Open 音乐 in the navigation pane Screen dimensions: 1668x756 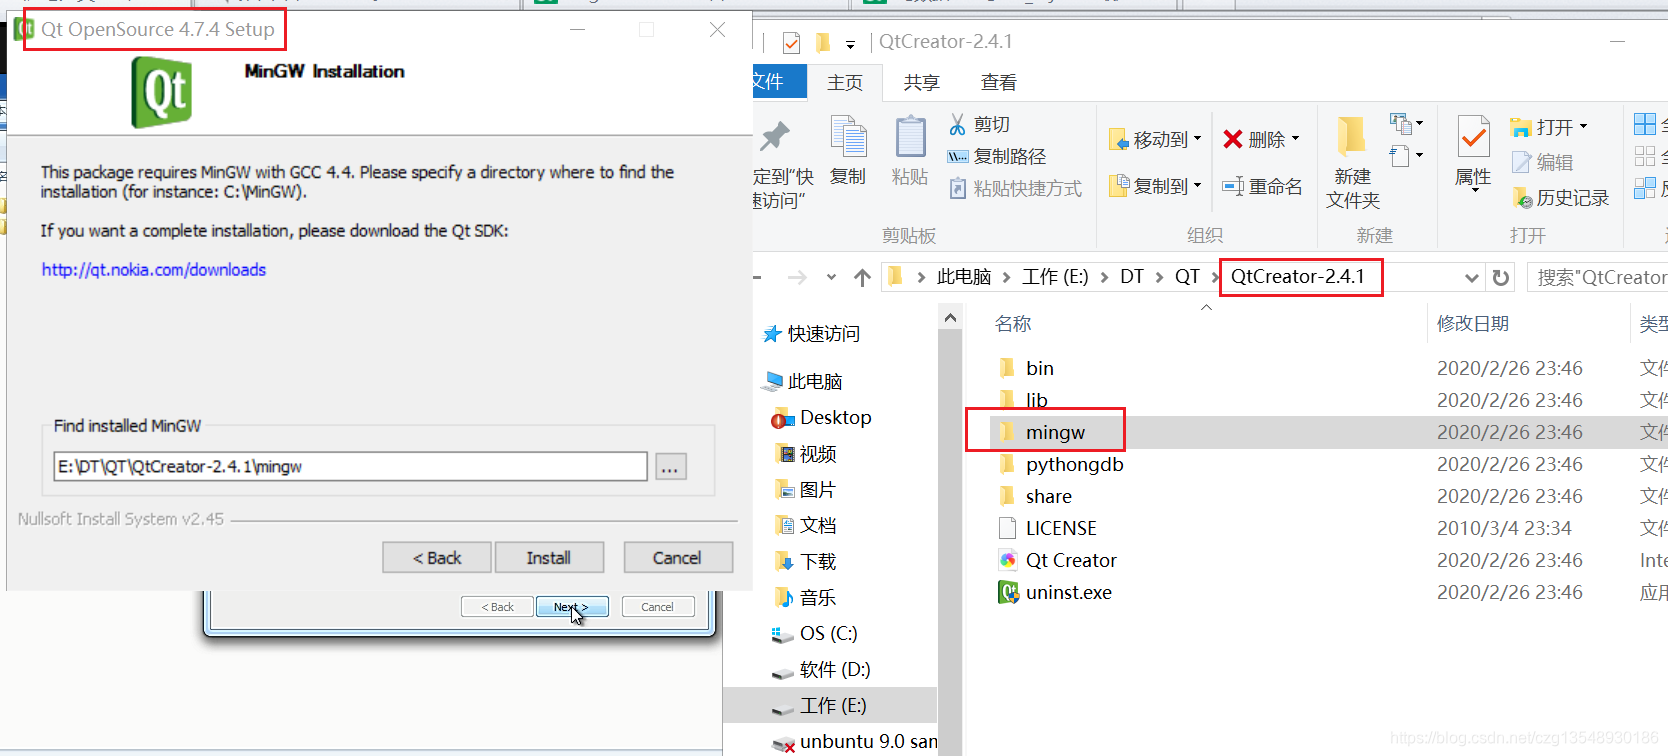coord(806,598)
